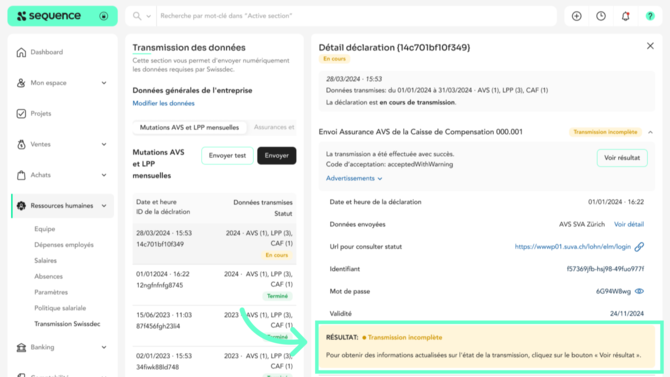
Task: Click the Banking menu label
Action: pyautogui.click(x=42, y=347)
